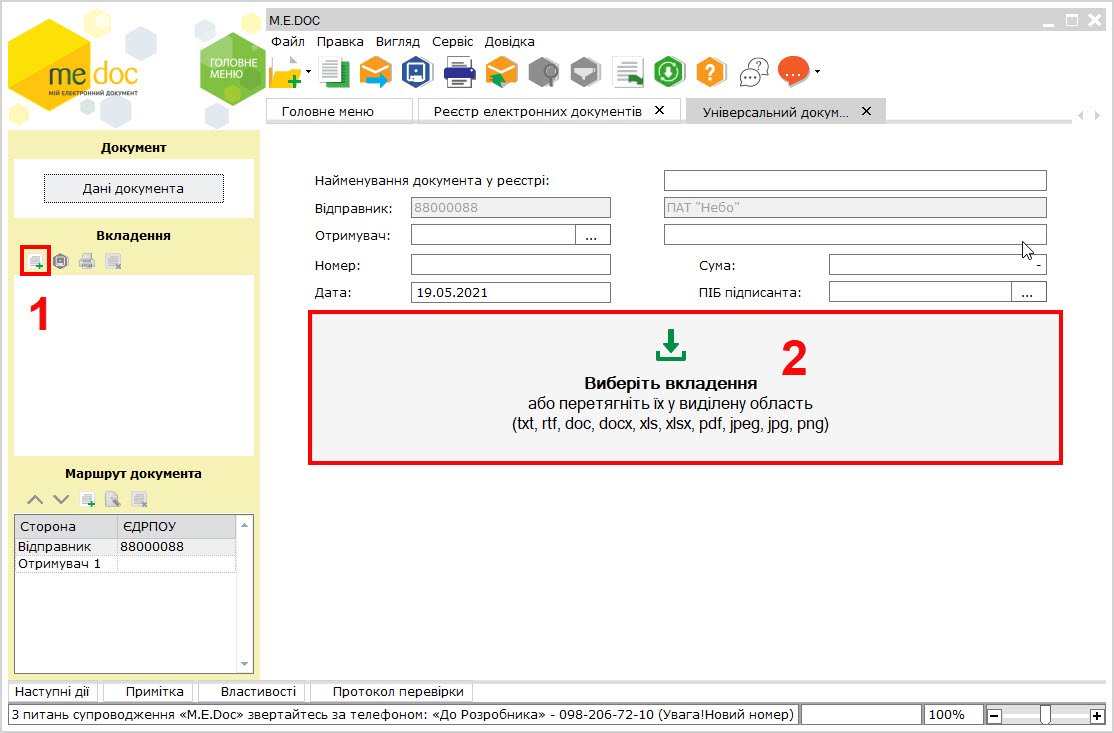Open recipient lookup ellipsis button for Отримувач

(x=592, y=235)
